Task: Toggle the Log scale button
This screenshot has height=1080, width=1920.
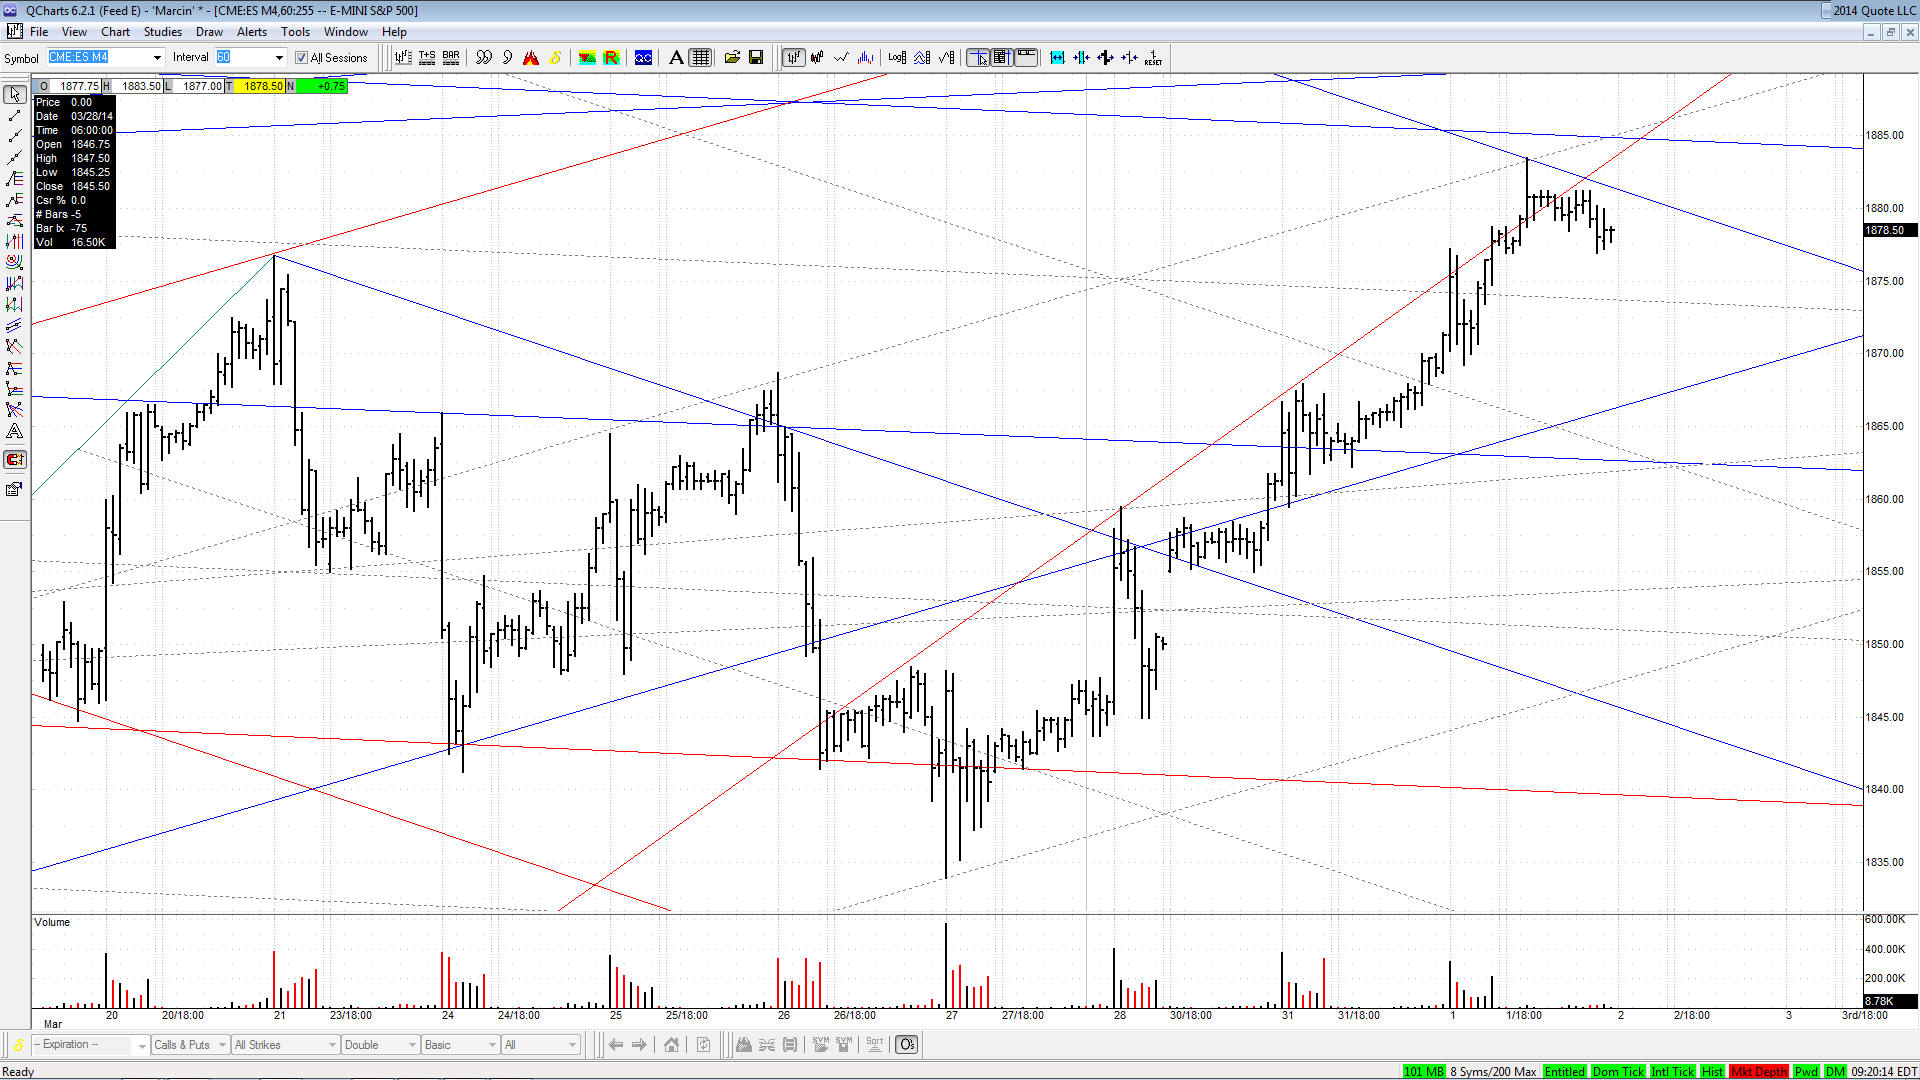Action: click(897, 58)
